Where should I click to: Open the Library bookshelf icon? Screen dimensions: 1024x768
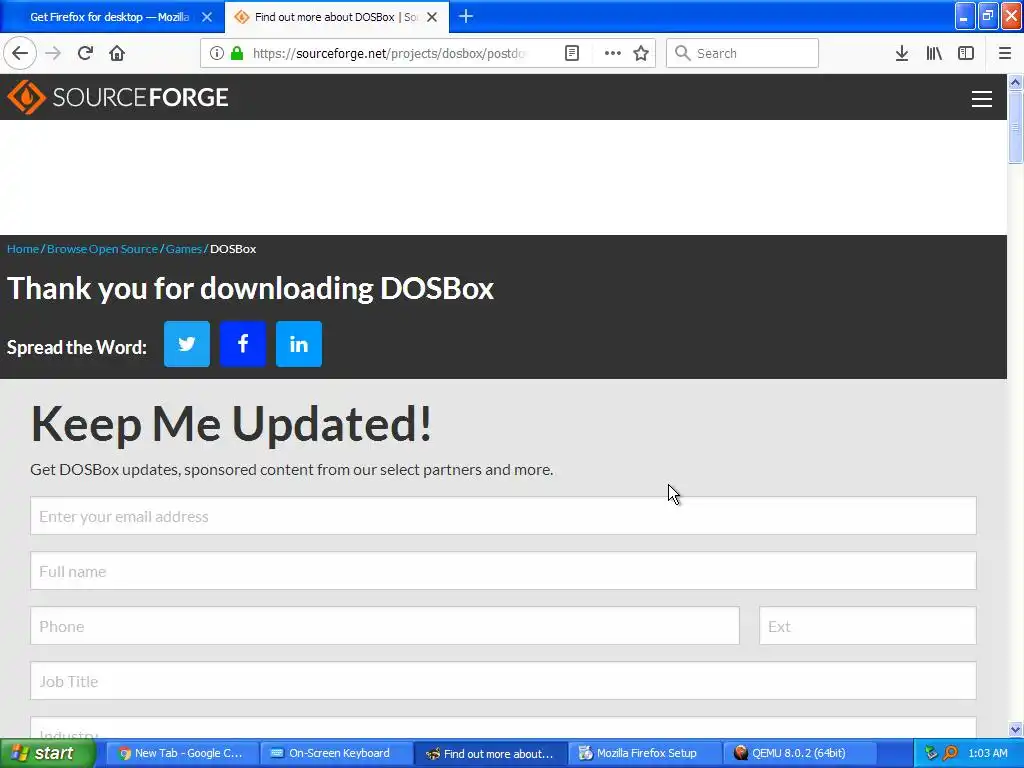pyautogui.click(x=934, y=53)
